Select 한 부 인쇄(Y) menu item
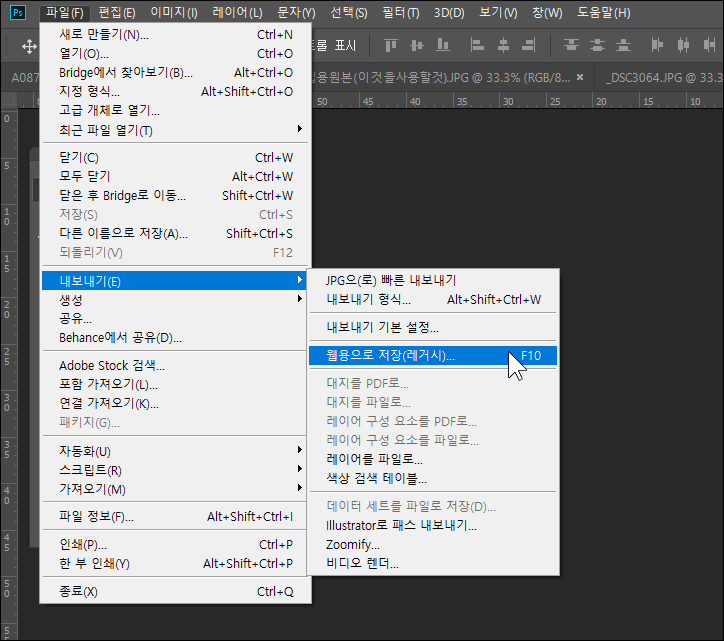Image resolution: width=724 pixels, height=641 pixels. click(x=176, y=563)
